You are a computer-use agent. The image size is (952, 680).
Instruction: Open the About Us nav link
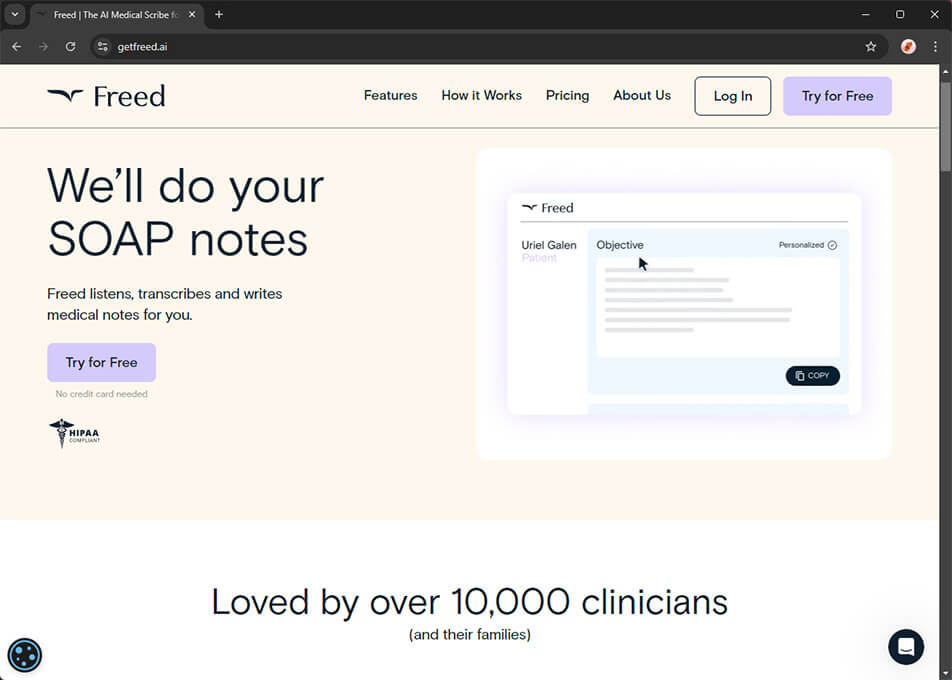642,95
